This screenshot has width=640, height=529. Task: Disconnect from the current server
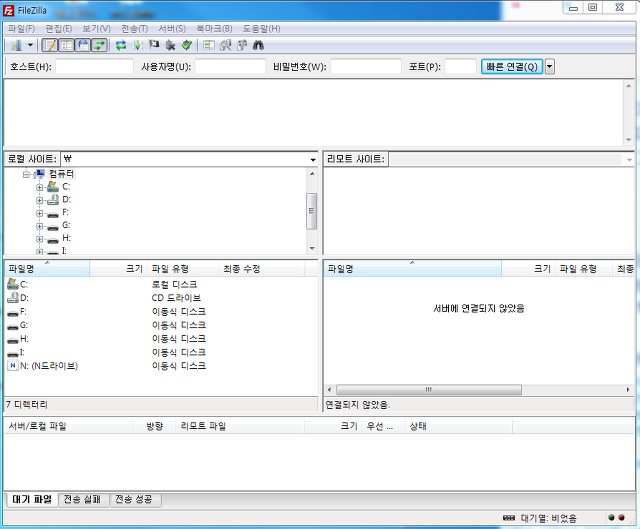point(170,45)
